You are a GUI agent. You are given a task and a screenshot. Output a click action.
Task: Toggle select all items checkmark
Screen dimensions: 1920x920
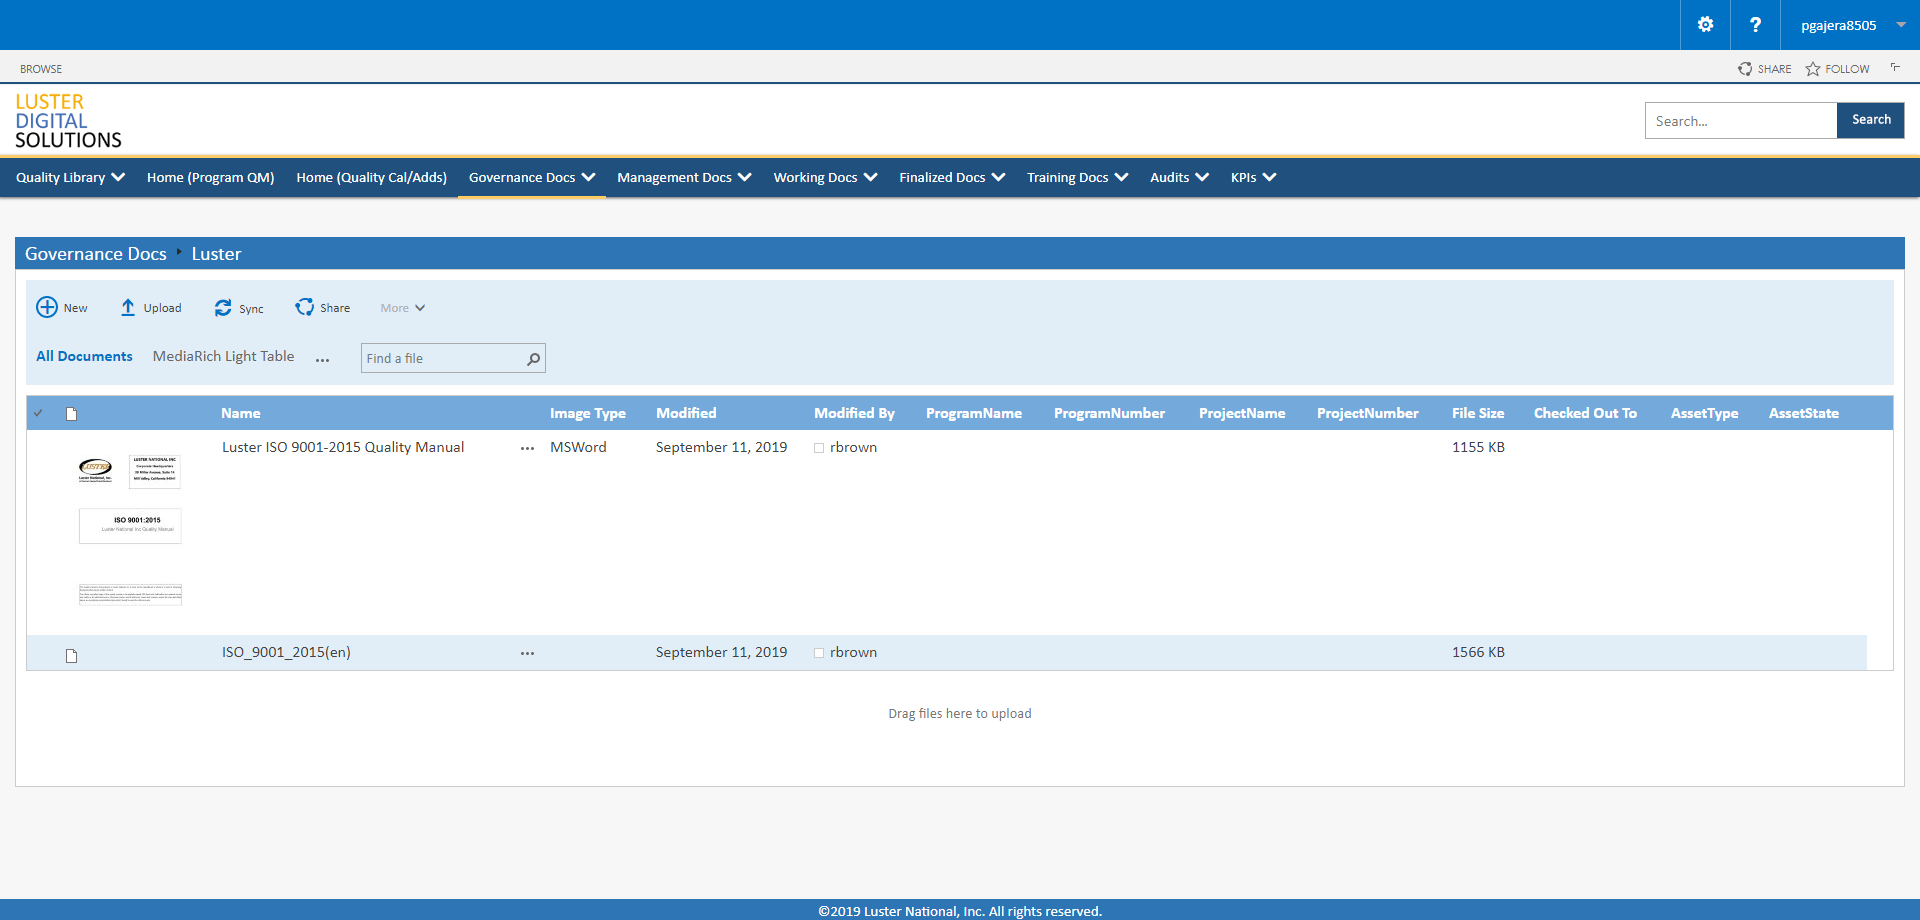coord(38,413)
